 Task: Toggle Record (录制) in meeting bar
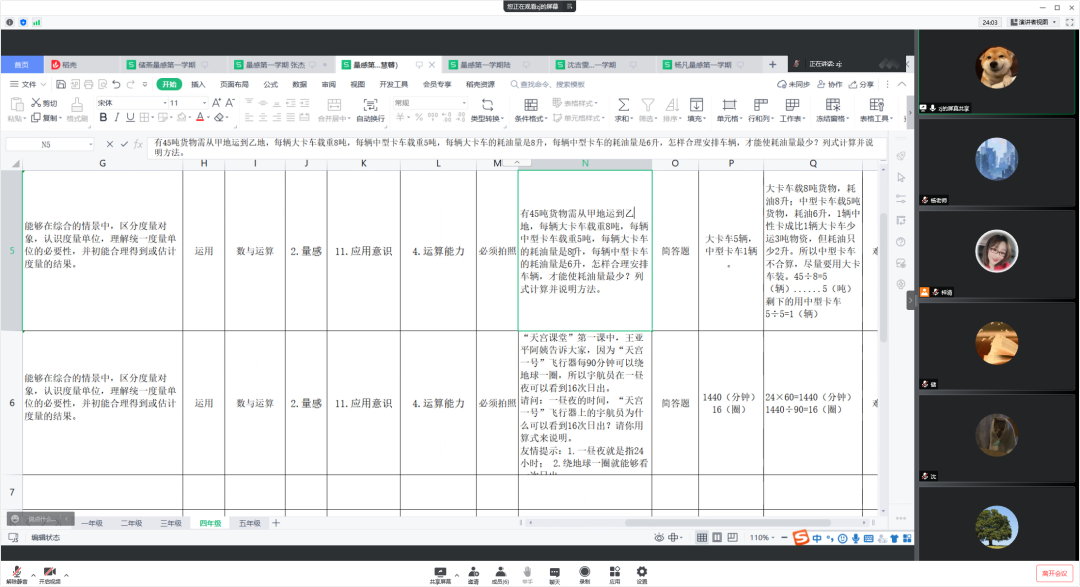click(x=584, y=575)
